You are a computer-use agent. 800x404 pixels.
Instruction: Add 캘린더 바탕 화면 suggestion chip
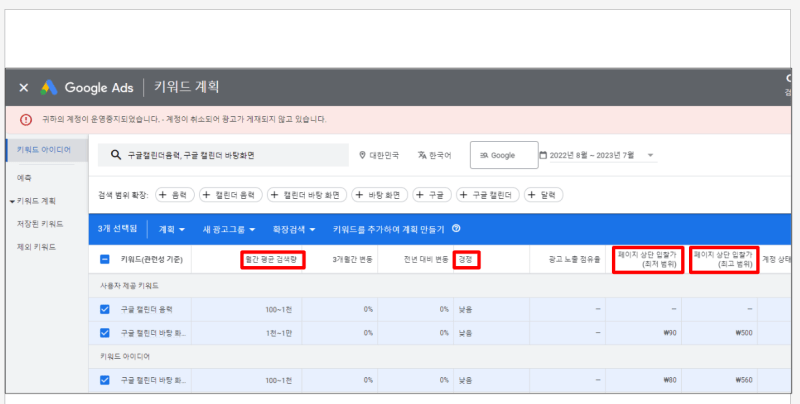(307, 195)
